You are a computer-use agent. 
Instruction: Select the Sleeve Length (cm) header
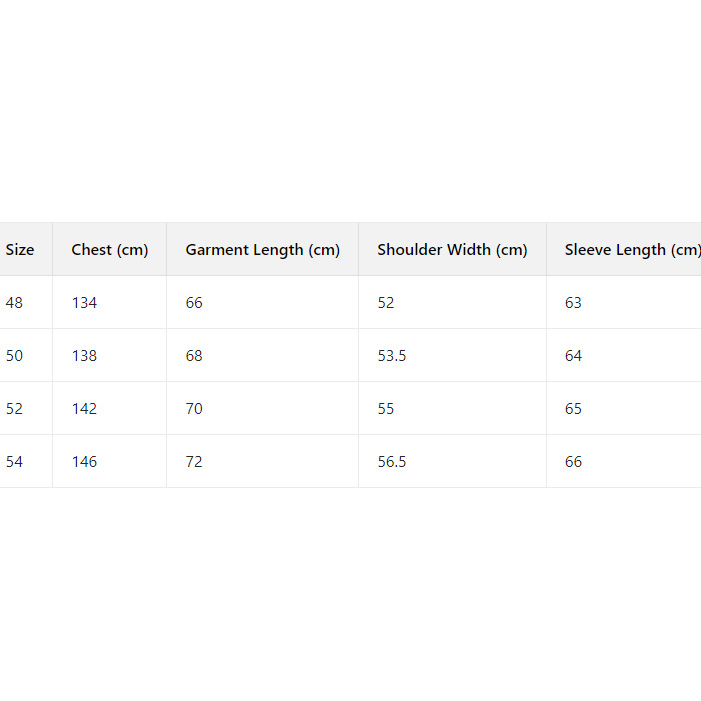tap(630, 250)
